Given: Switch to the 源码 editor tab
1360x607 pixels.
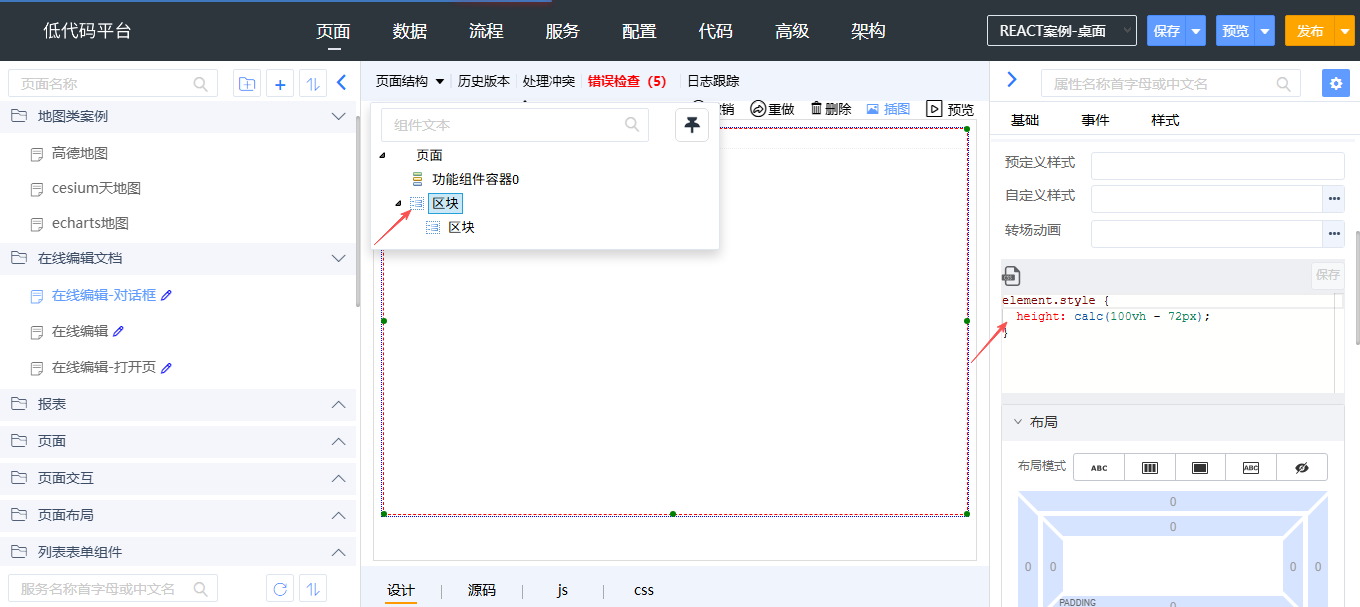Looking at the screenshot, I should 482,590.
